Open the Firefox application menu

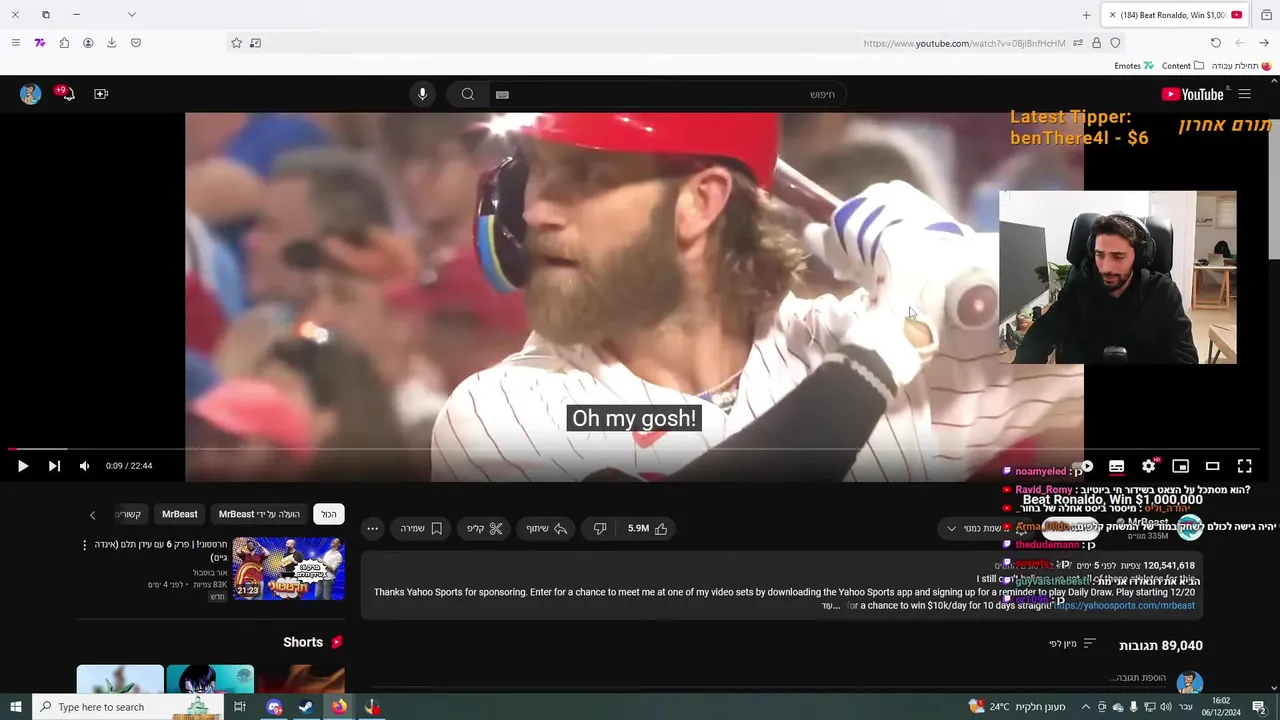click(15, 43)
